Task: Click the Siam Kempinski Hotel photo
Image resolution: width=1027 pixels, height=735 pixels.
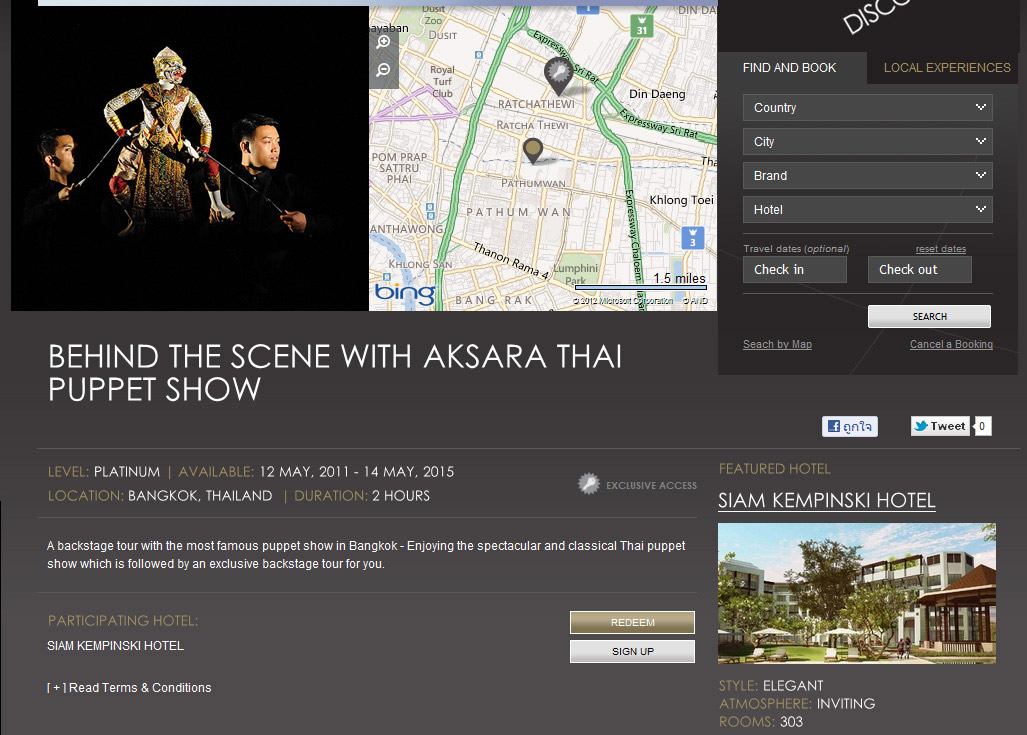Action: click(x=857, y=594)
